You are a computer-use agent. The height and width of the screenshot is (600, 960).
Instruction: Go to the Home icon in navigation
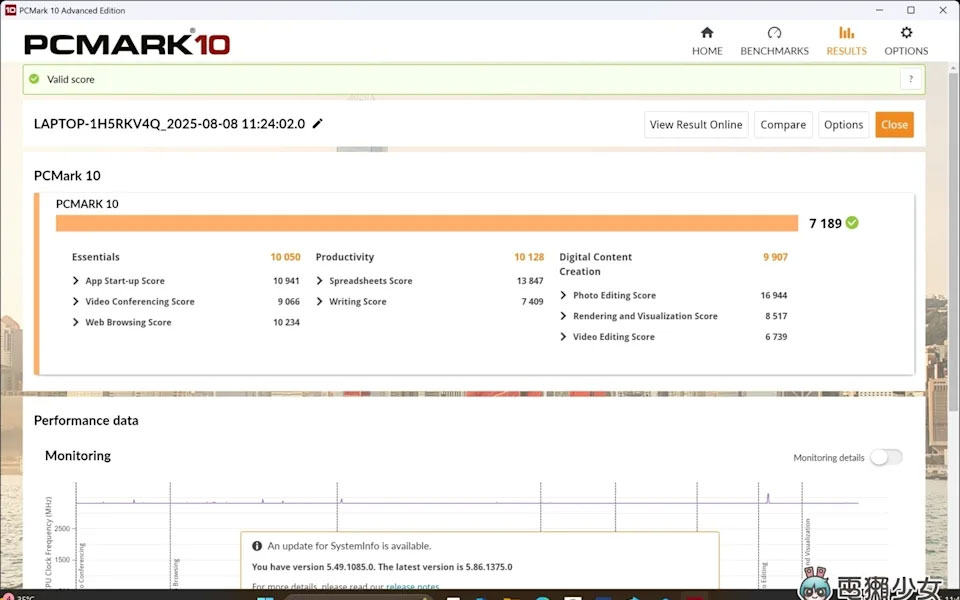707,33
